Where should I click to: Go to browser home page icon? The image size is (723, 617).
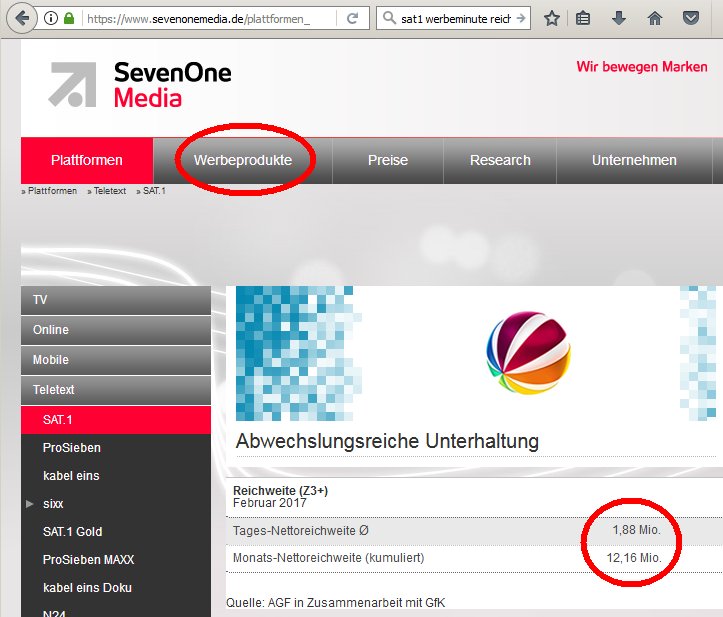click(x=655, y=19)
